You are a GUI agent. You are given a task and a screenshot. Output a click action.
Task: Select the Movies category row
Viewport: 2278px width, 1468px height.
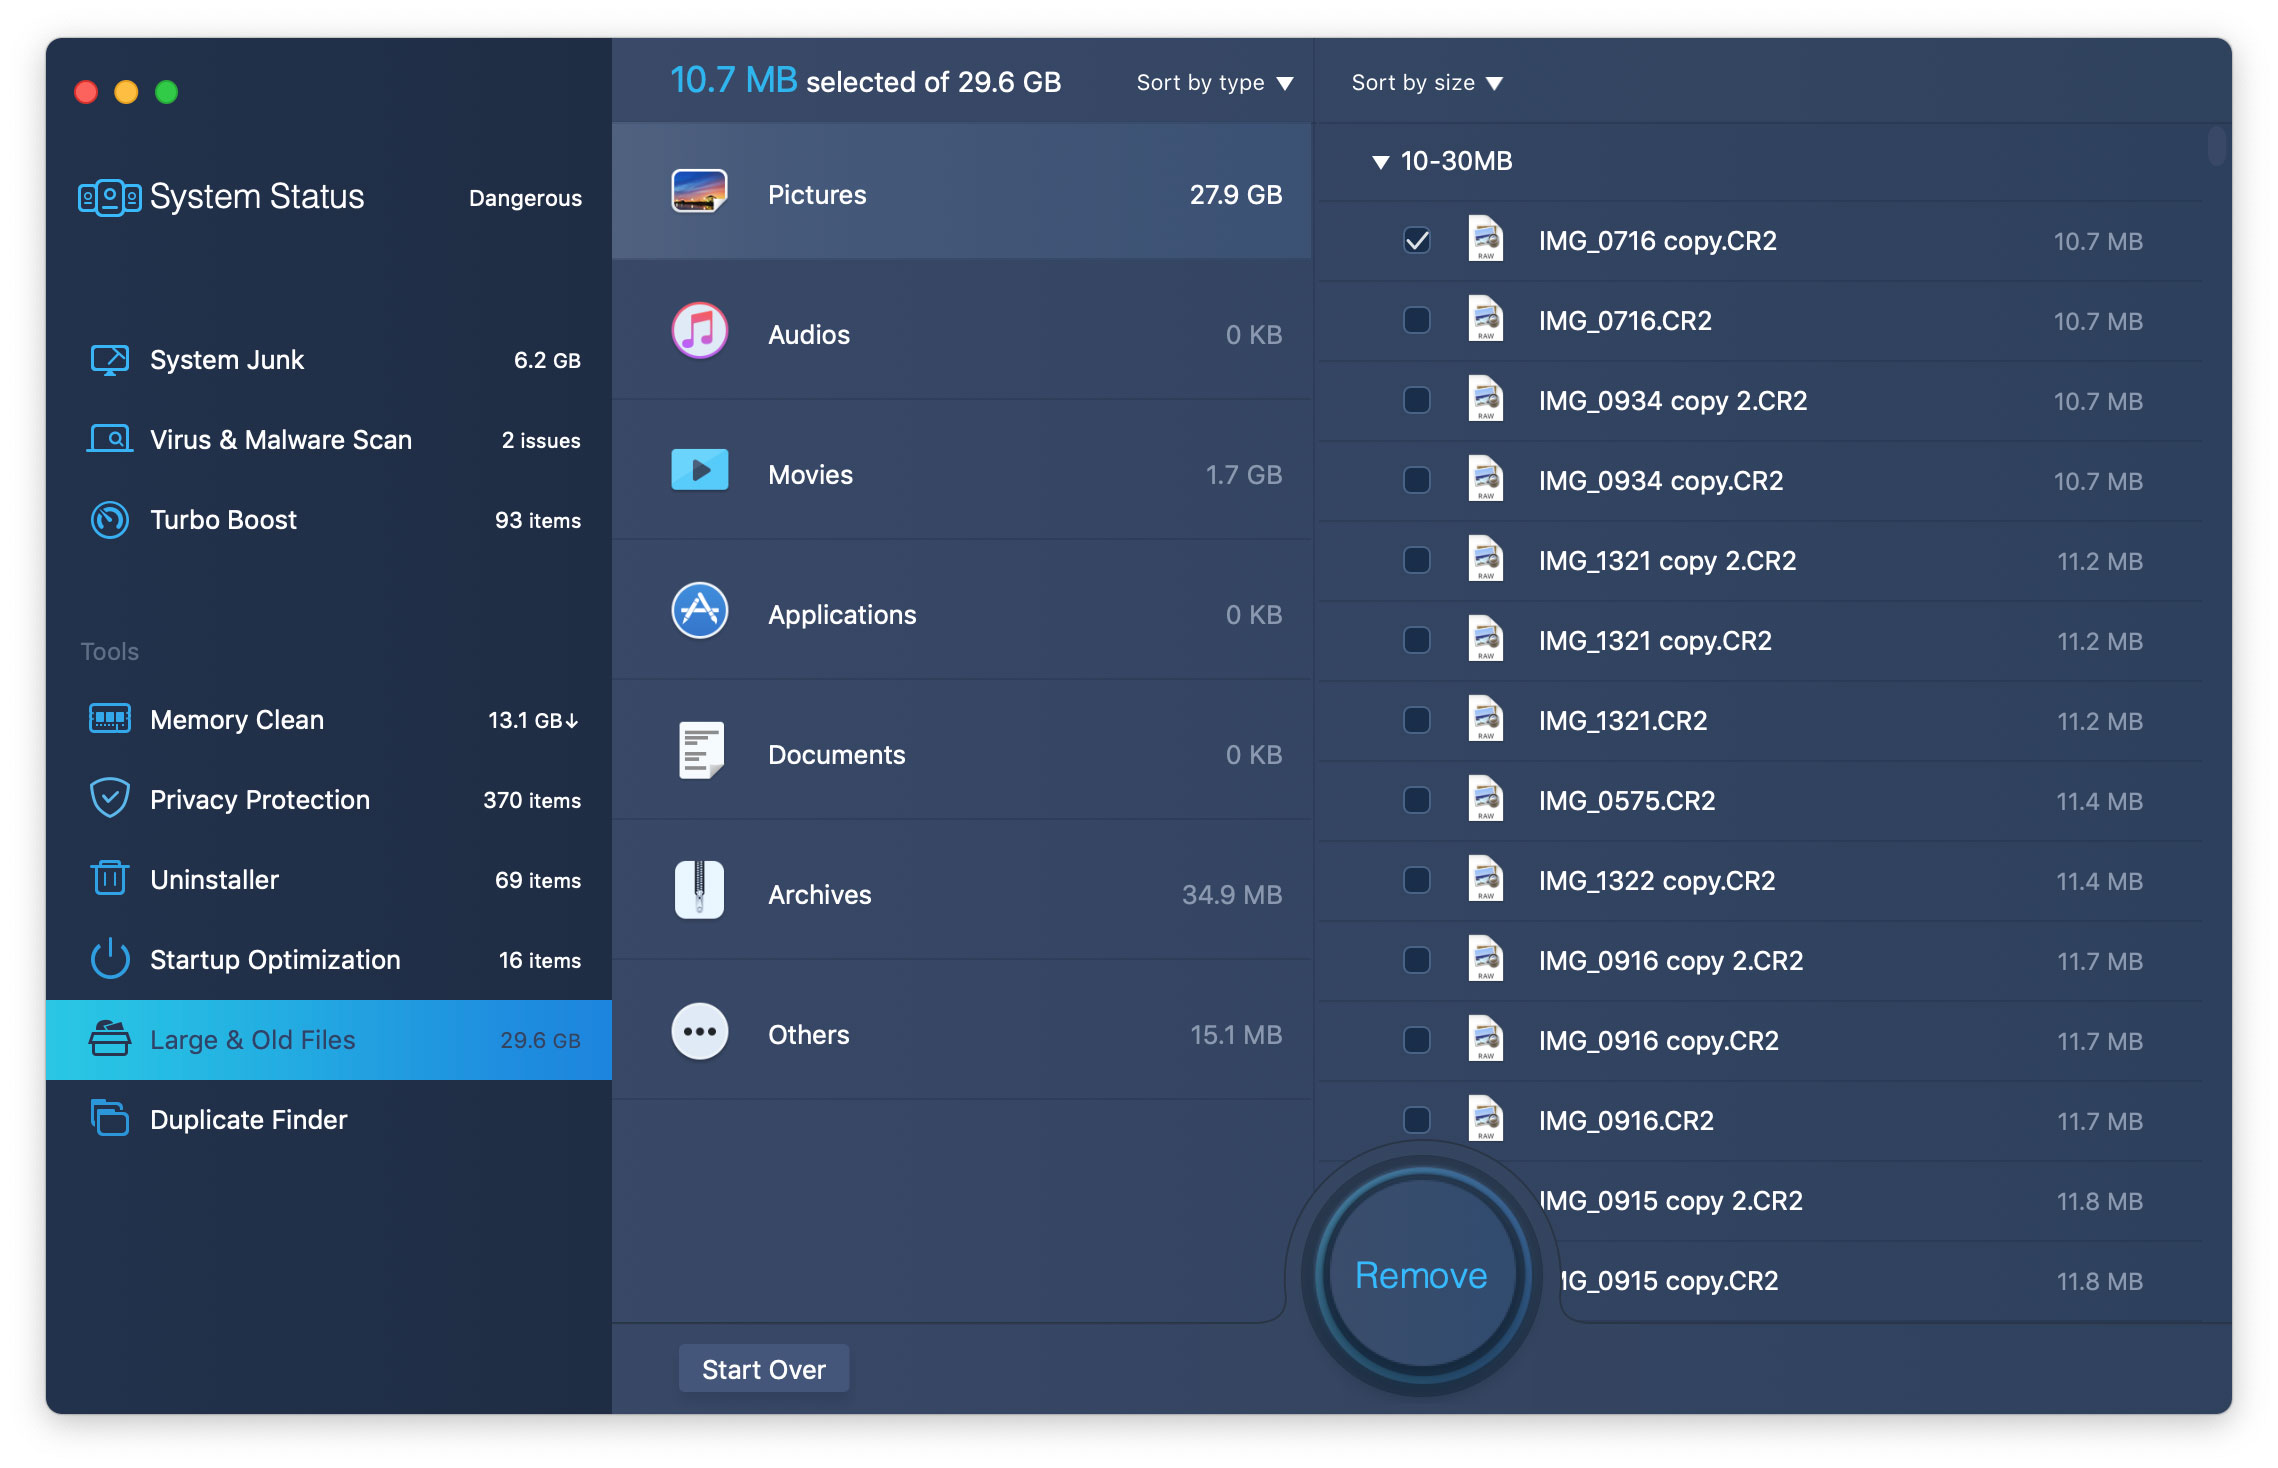962,471
